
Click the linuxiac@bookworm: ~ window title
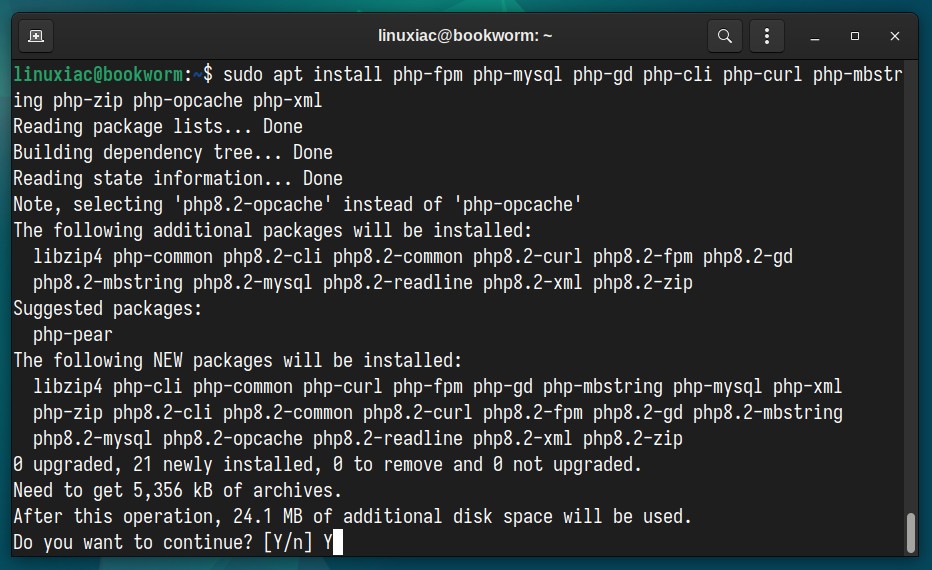[x=465, y=36]
